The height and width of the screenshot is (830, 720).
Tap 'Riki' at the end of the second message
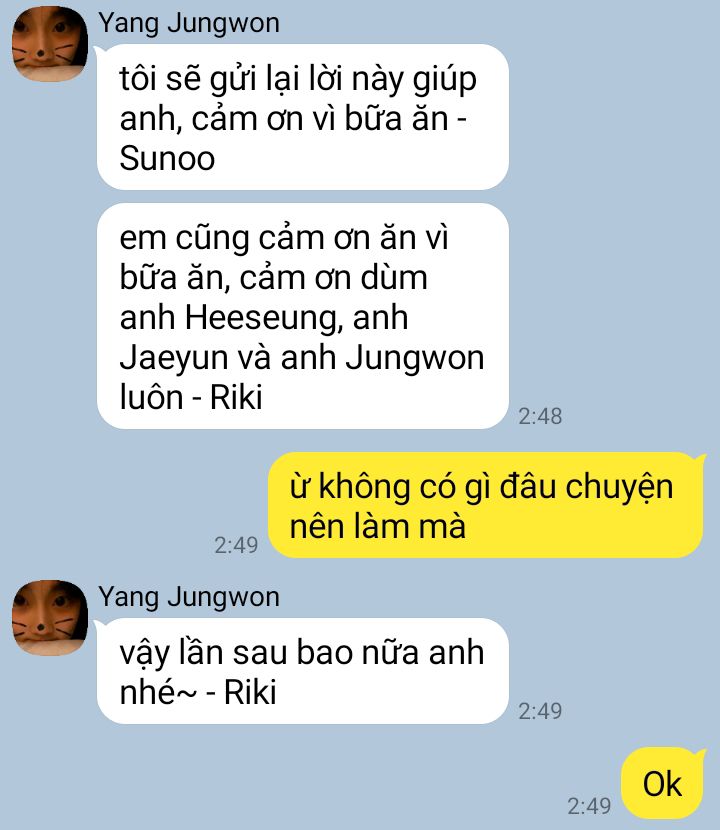236,398
